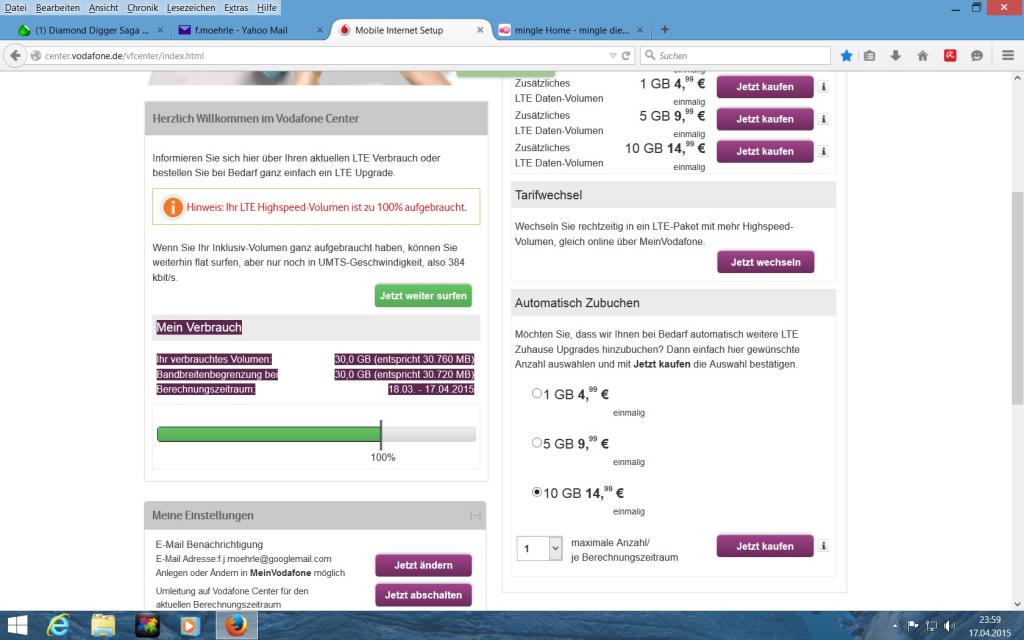Open the Lesezeichen menu
This screenshot has height=640, width=1024.
pyautogui.click(x=191, y=8)
